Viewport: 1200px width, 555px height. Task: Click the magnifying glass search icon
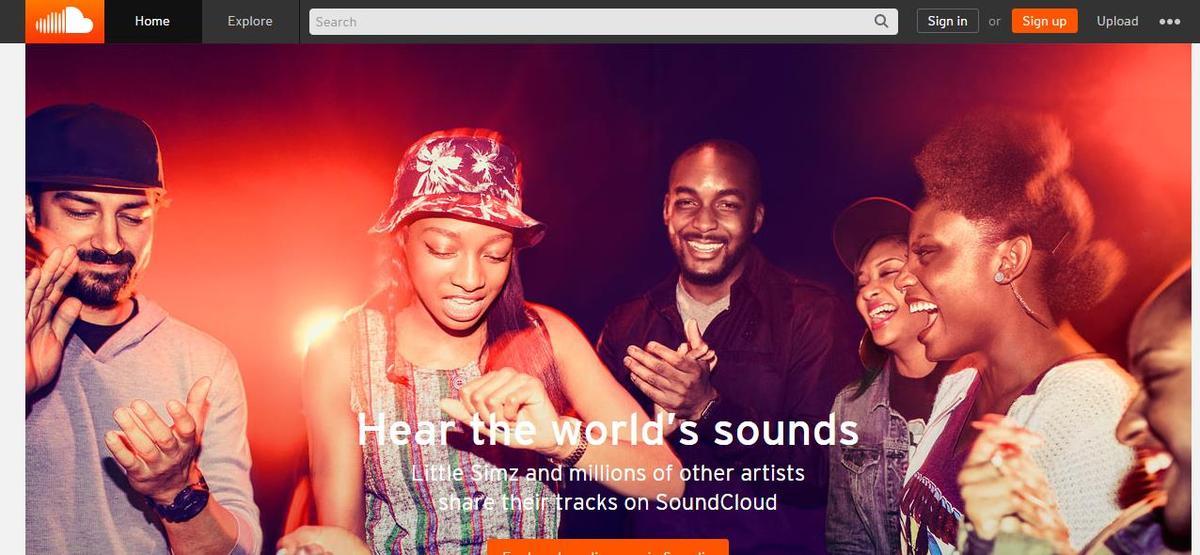point(881,21)
